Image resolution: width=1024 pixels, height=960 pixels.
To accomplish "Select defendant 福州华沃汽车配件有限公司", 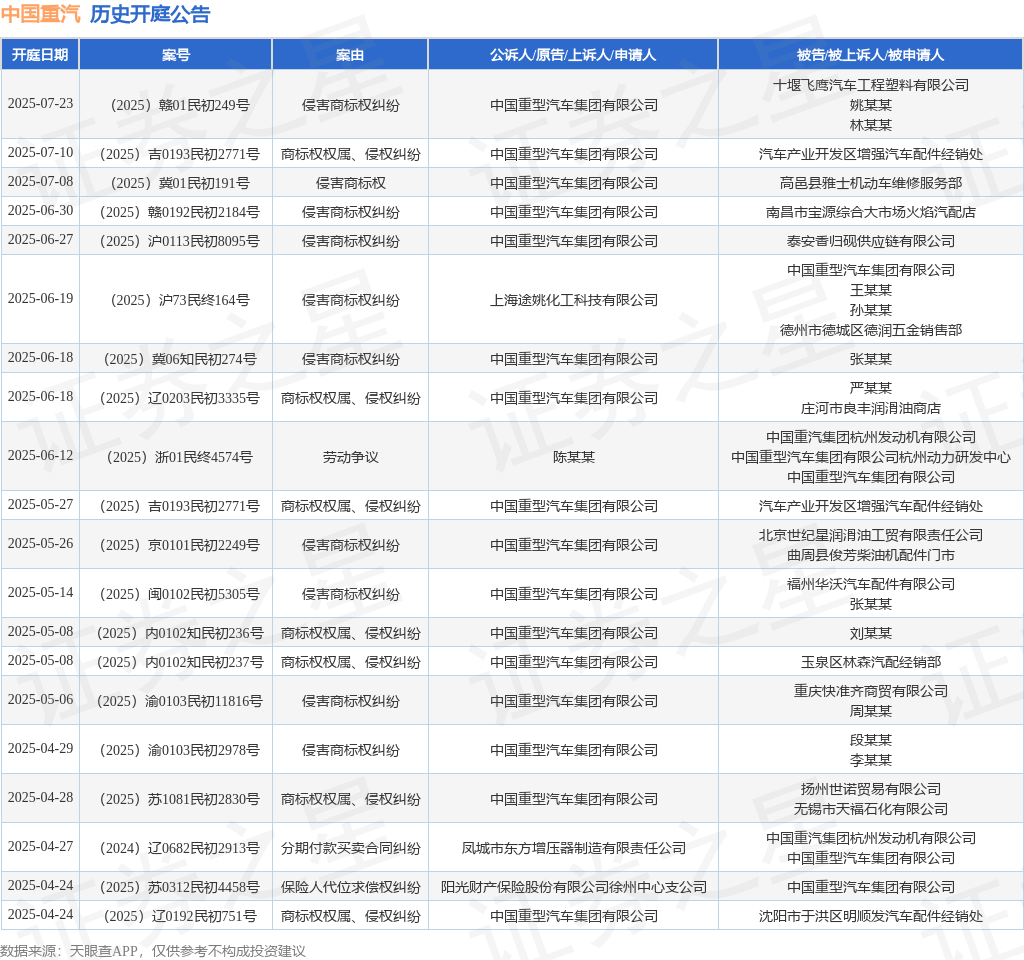I will [871, 584].
